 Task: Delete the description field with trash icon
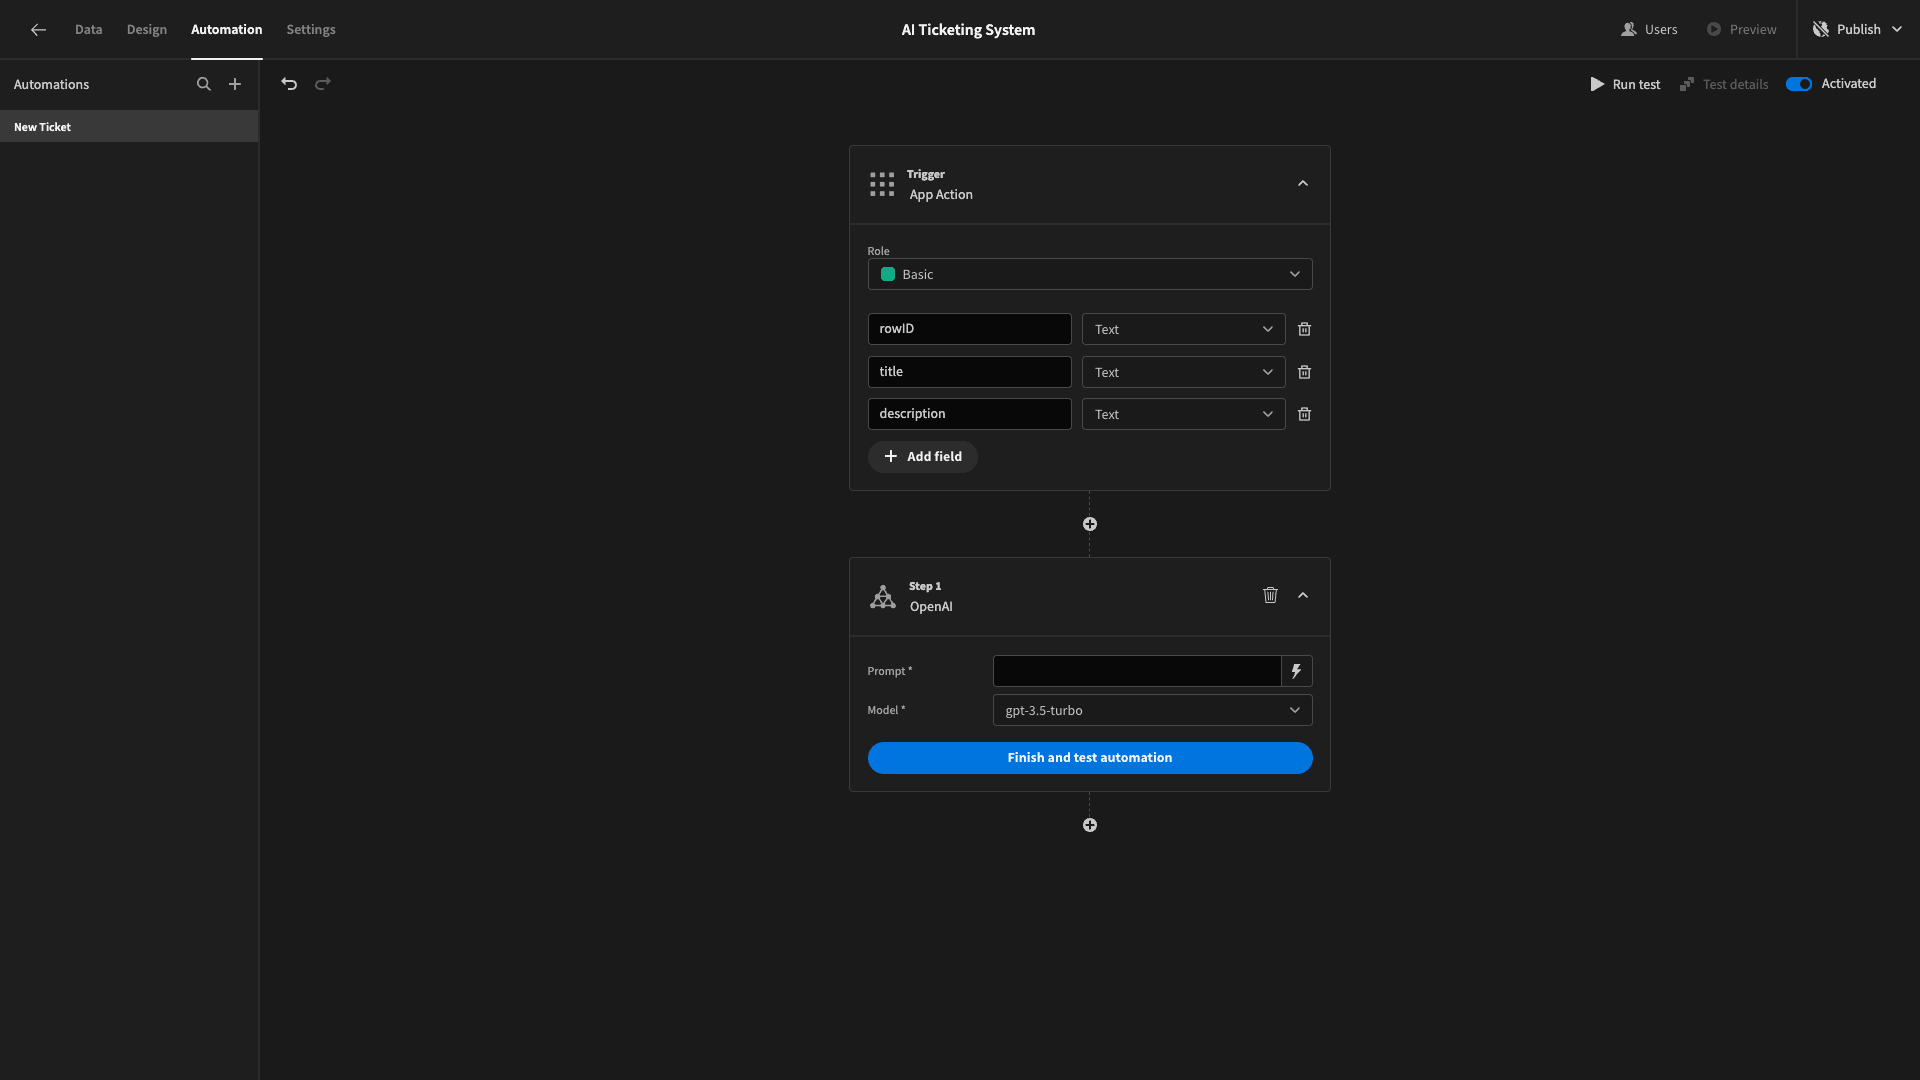pyautogui.click(x=1304, y=414)
